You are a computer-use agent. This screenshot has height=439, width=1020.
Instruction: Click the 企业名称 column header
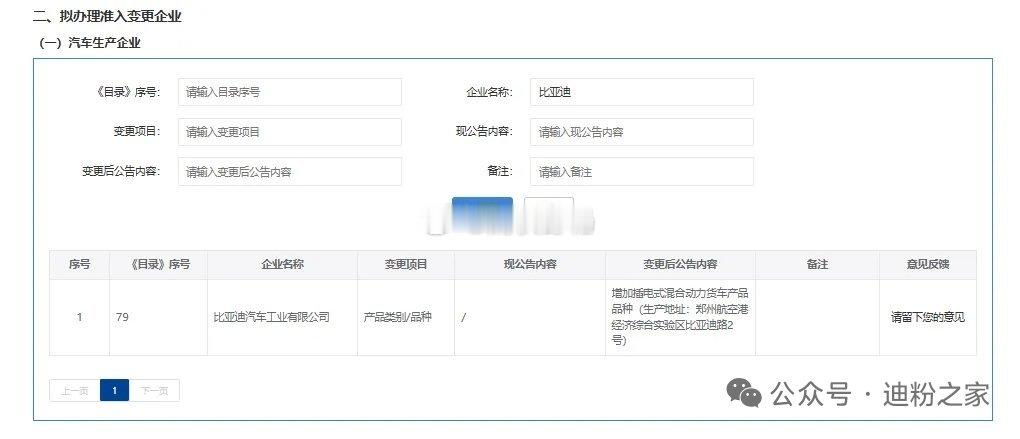[x=282, y=265]
